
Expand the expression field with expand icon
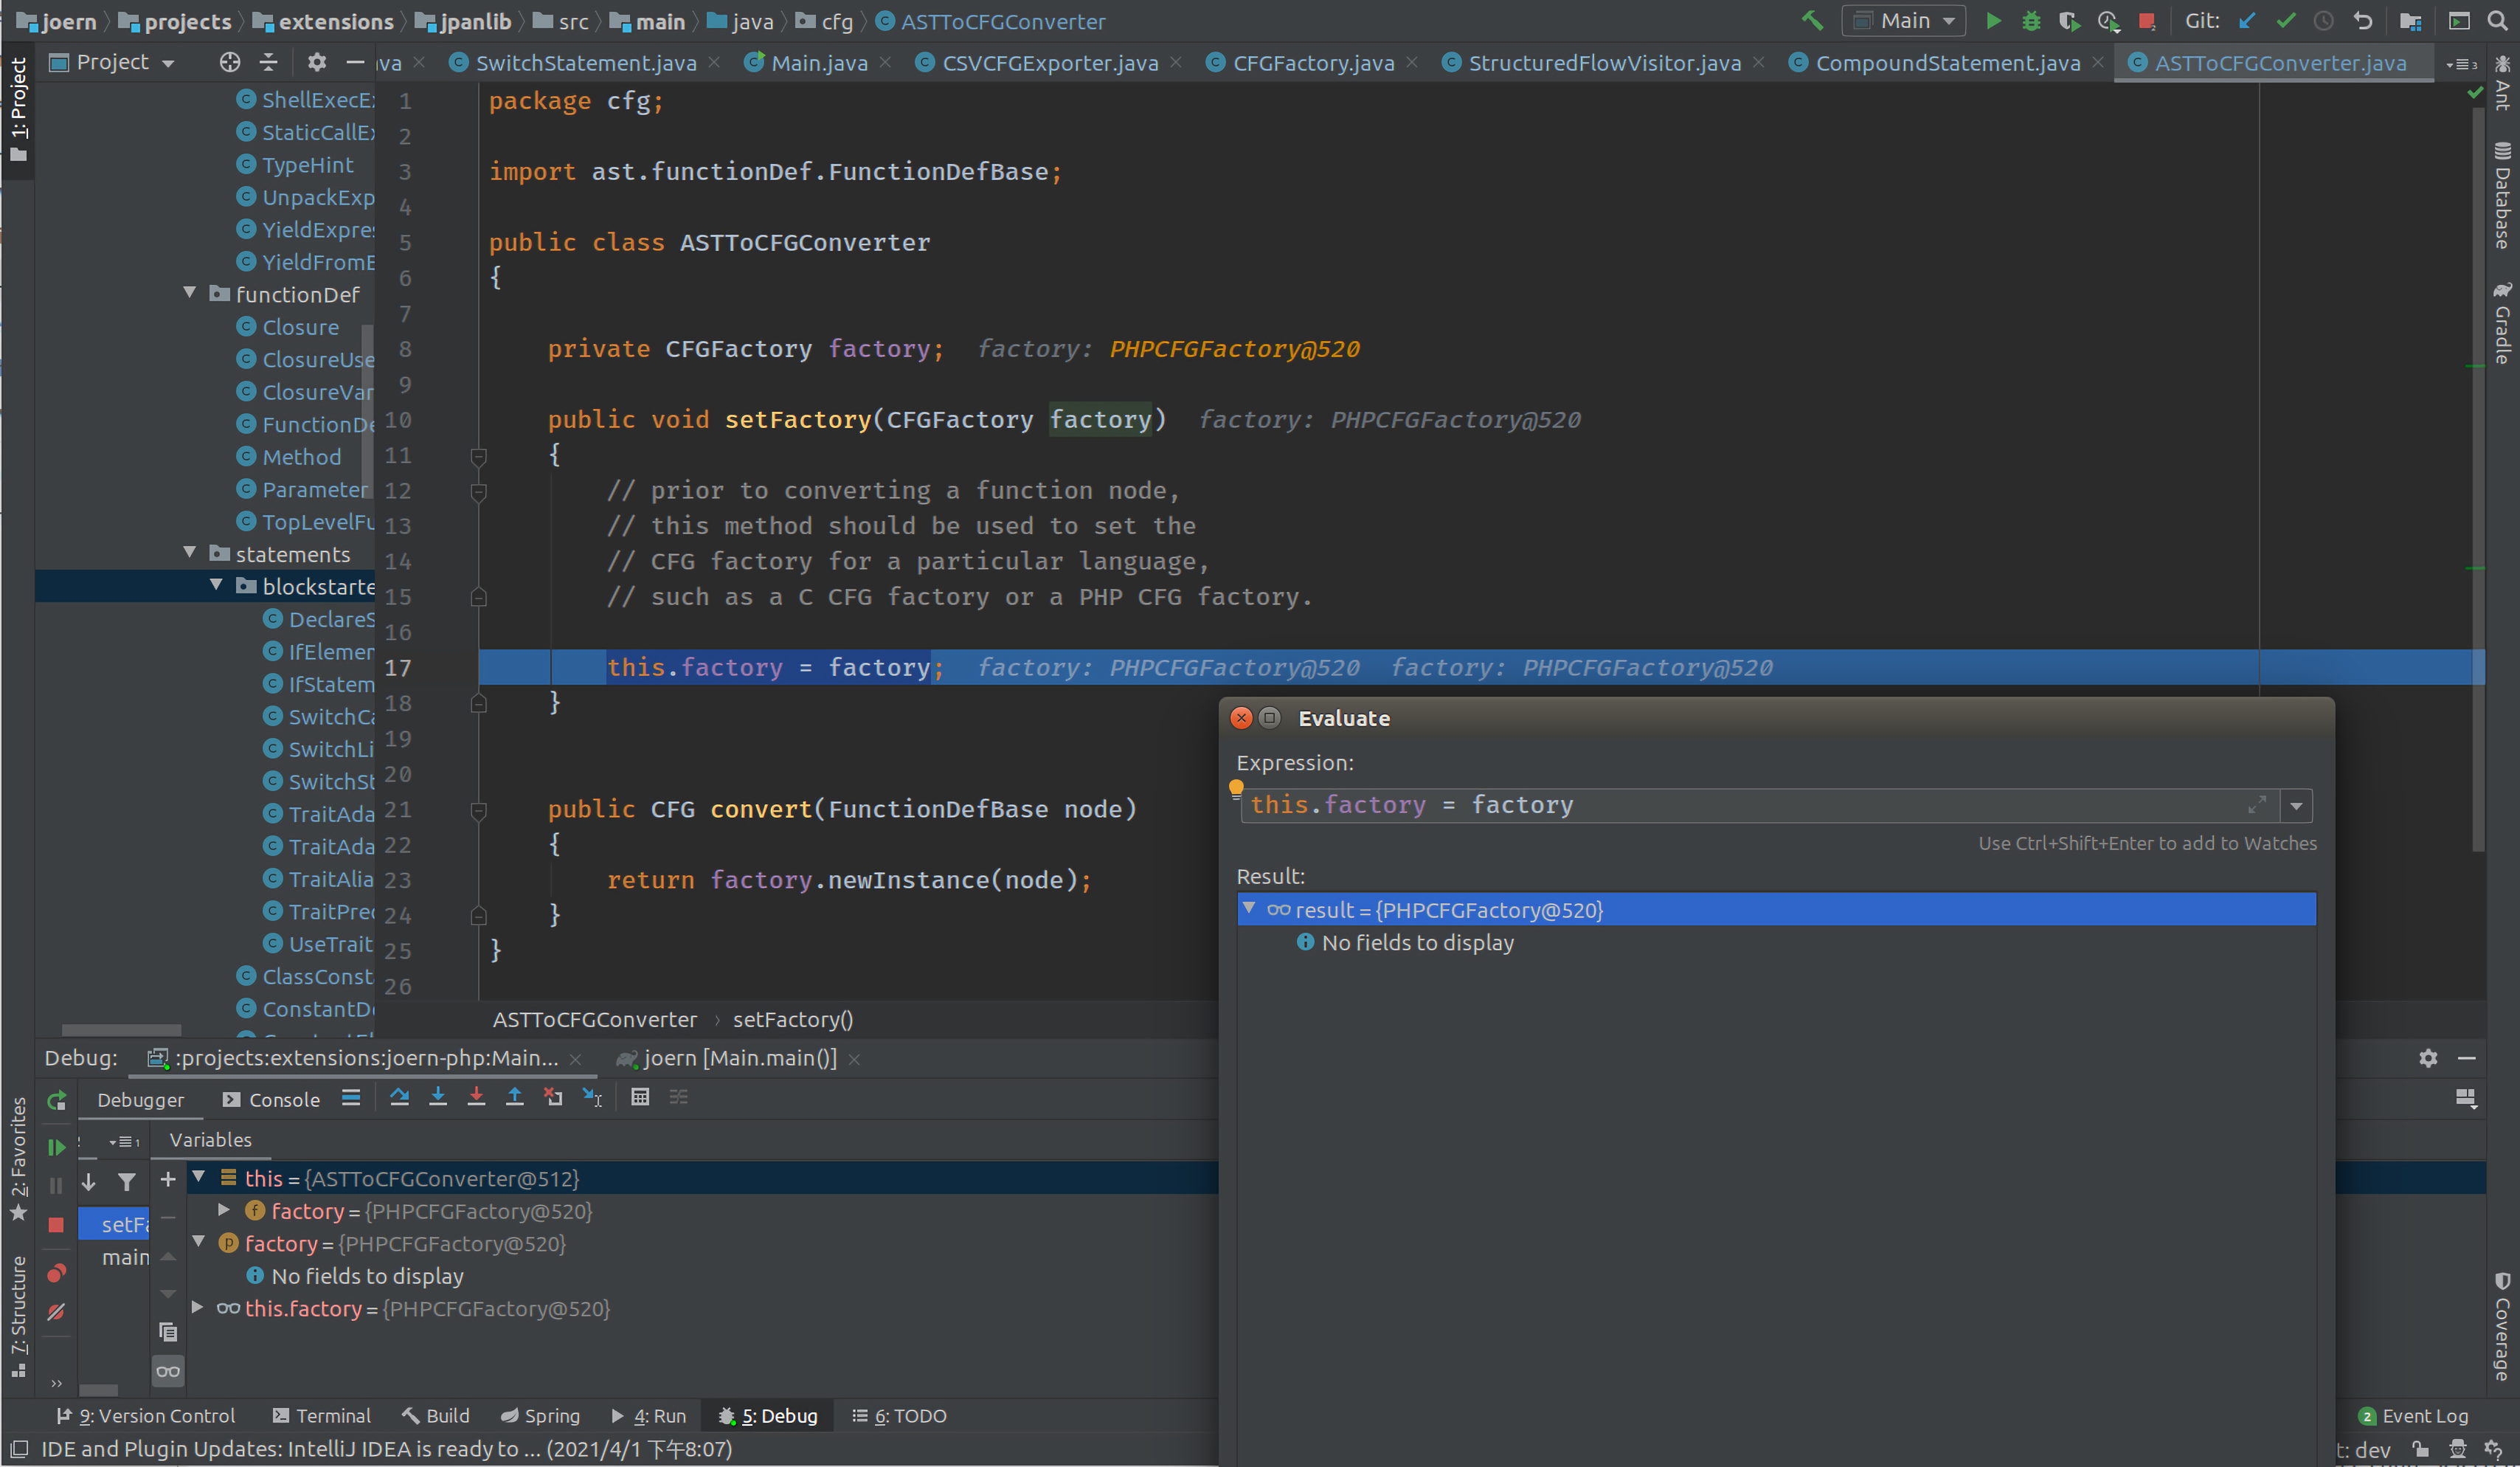[2257, 805]
